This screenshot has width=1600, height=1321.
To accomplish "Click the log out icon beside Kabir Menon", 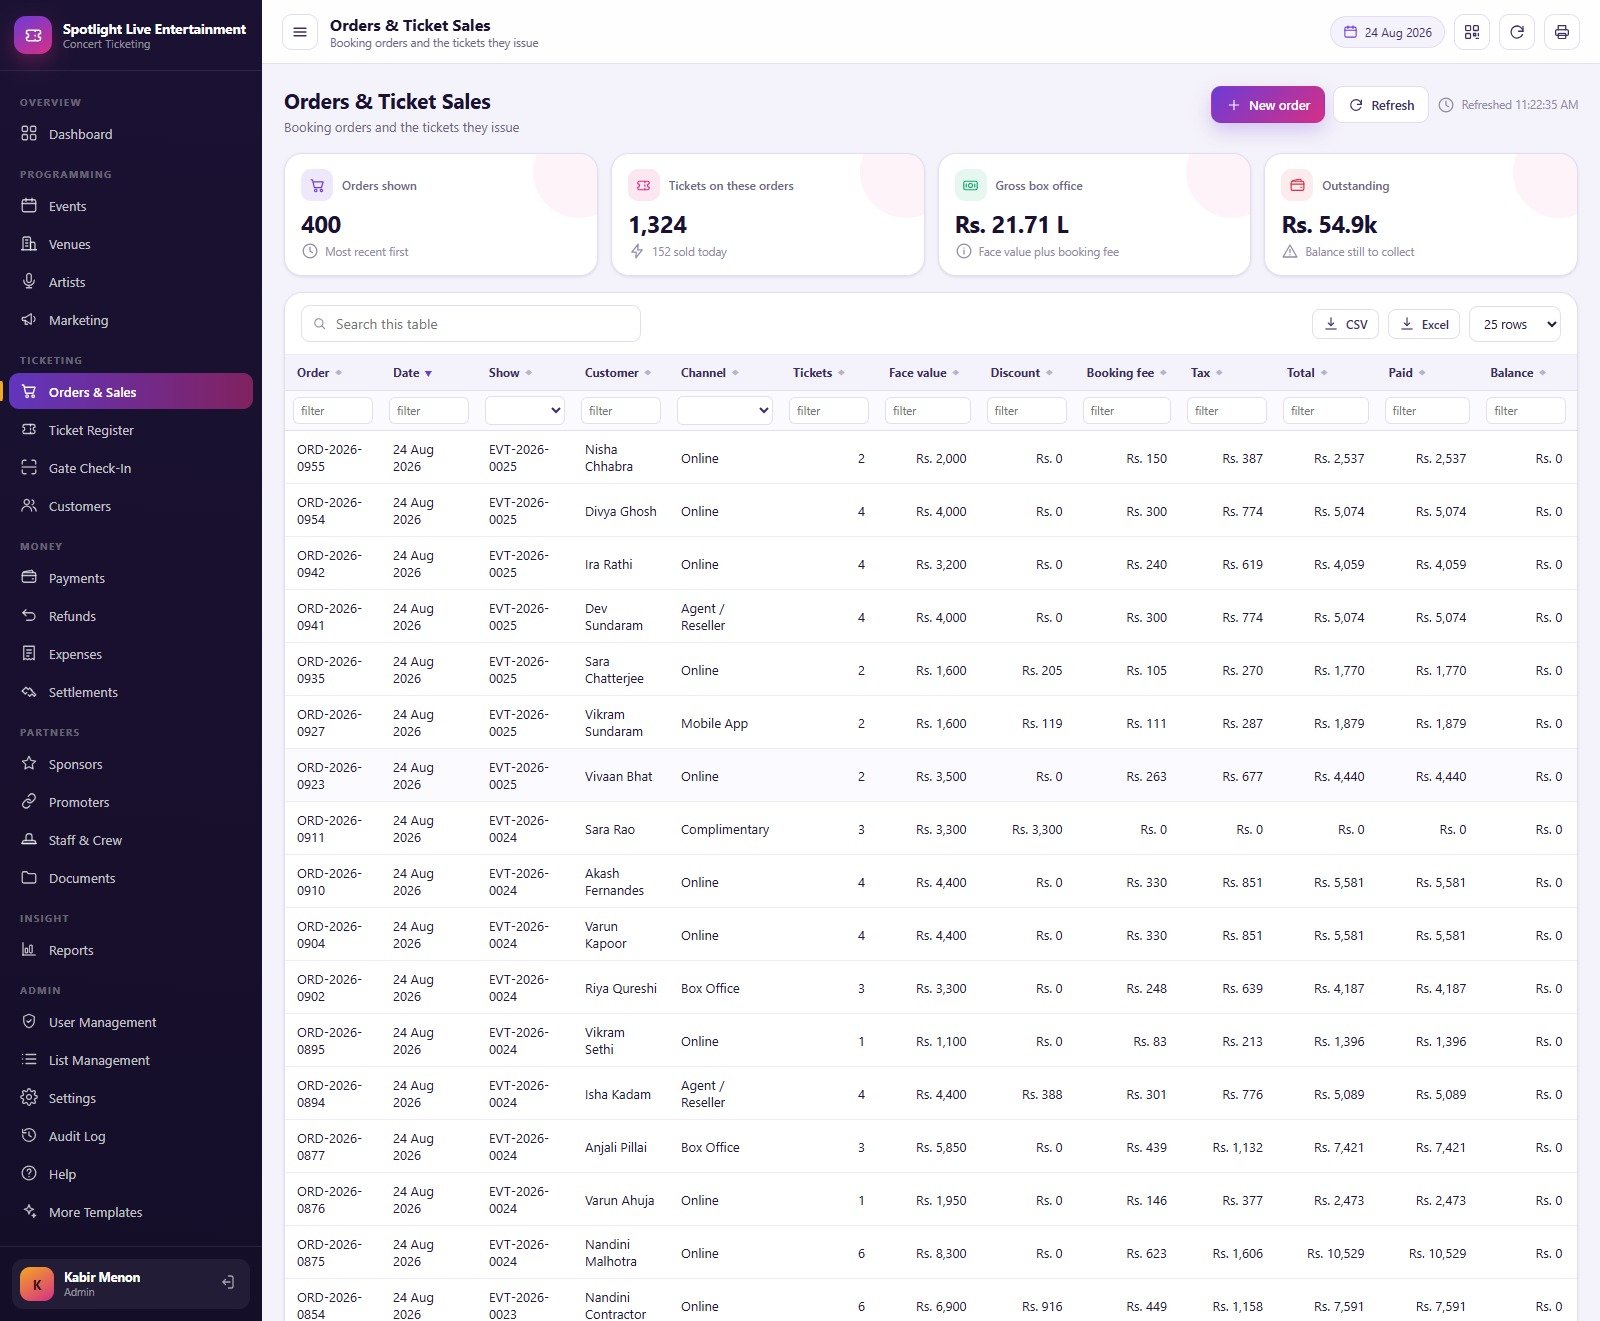I will tap(228, 1283).
